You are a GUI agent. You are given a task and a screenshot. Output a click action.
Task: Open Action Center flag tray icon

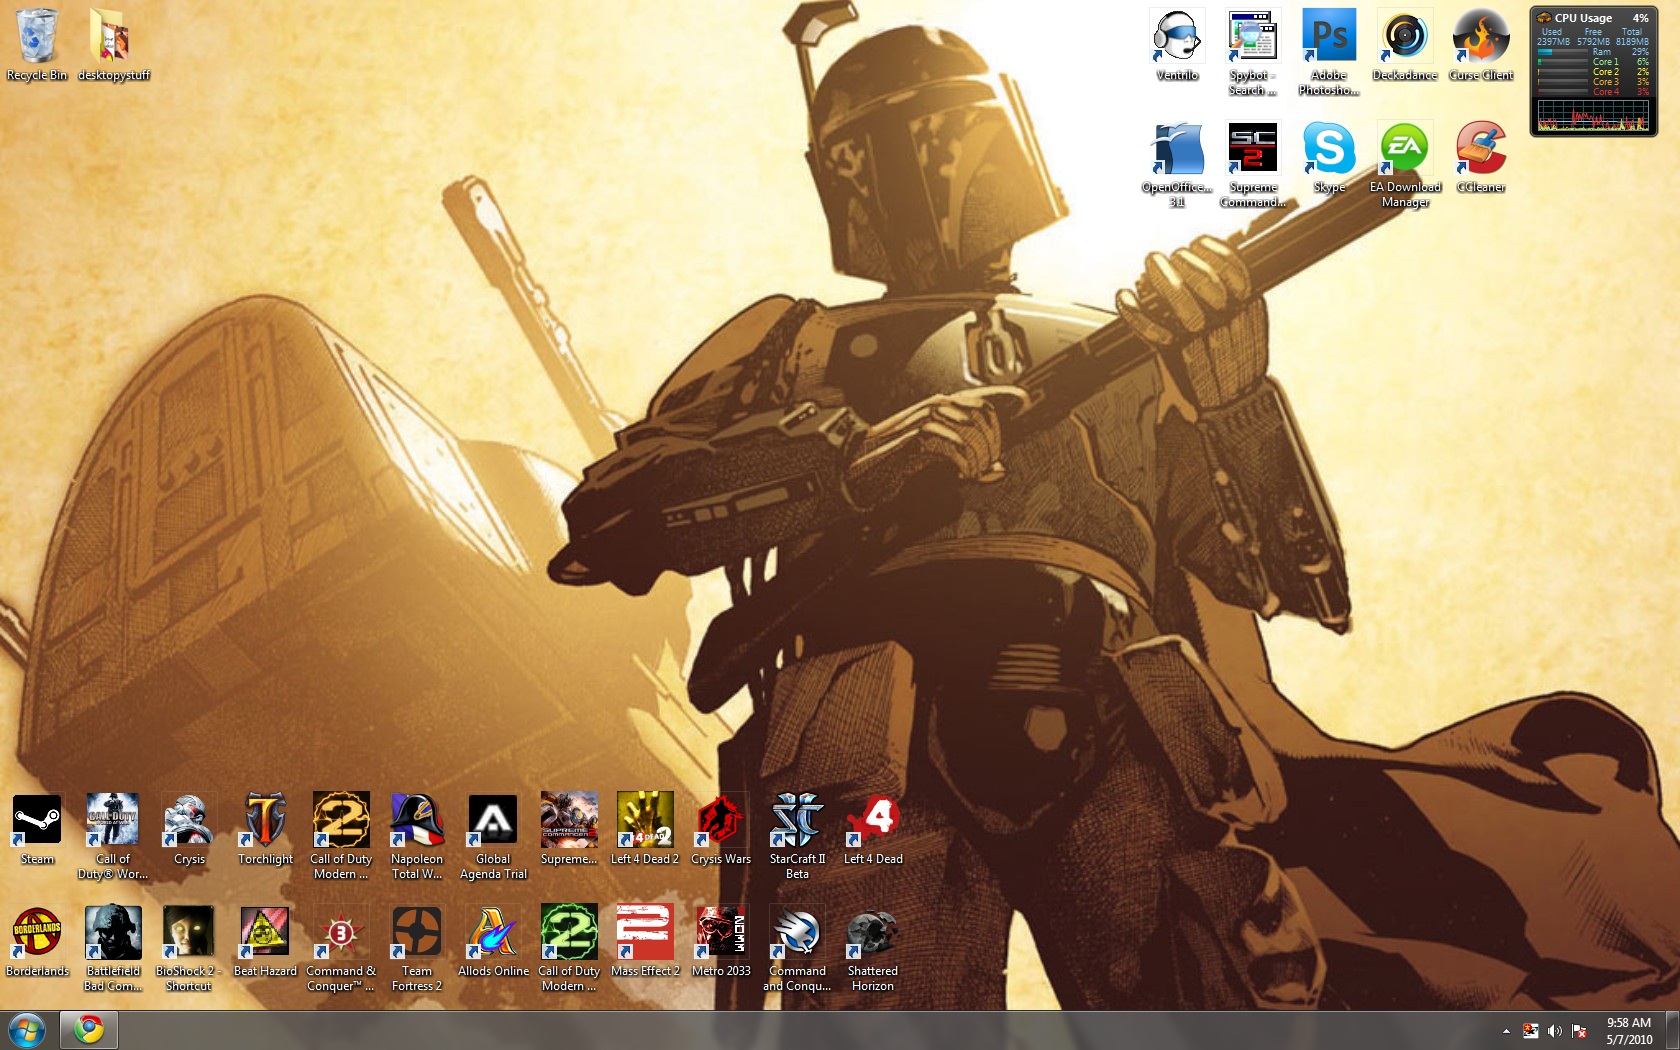coord(1579,1031)
